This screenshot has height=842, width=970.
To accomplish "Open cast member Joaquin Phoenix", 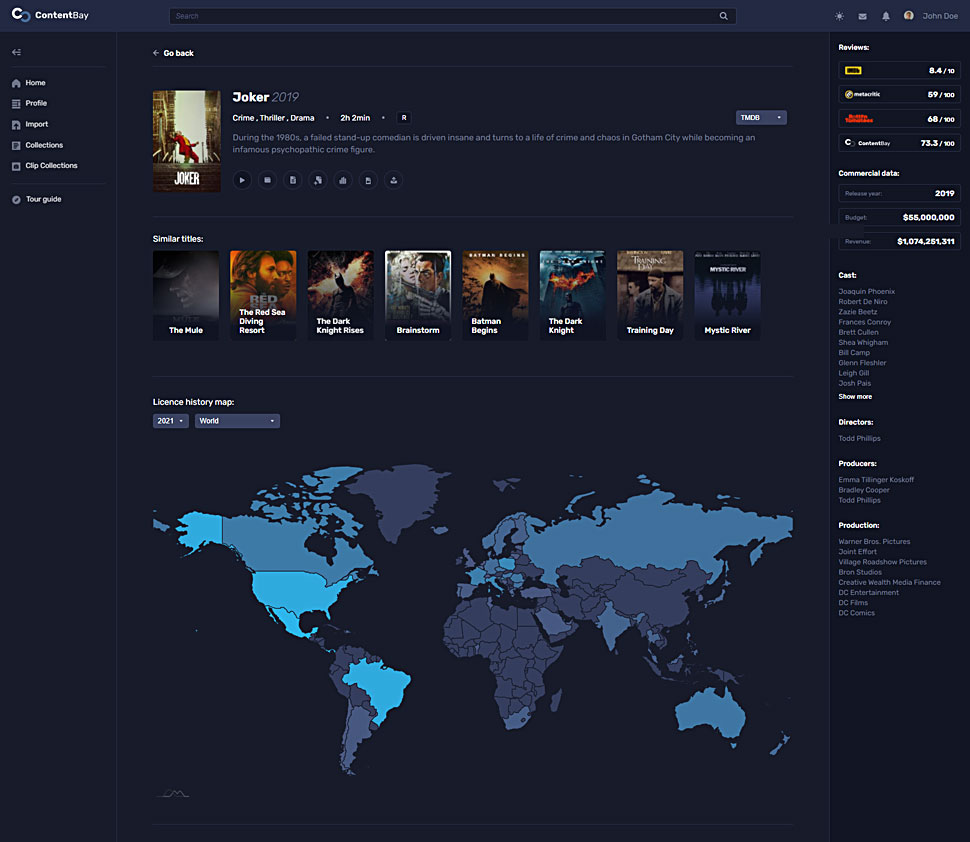I will pos(866,291).
